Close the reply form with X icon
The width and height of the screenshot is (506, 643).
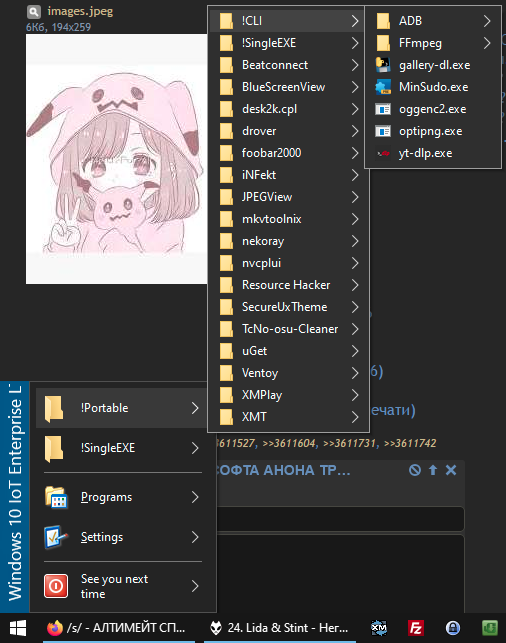[451, 470]
